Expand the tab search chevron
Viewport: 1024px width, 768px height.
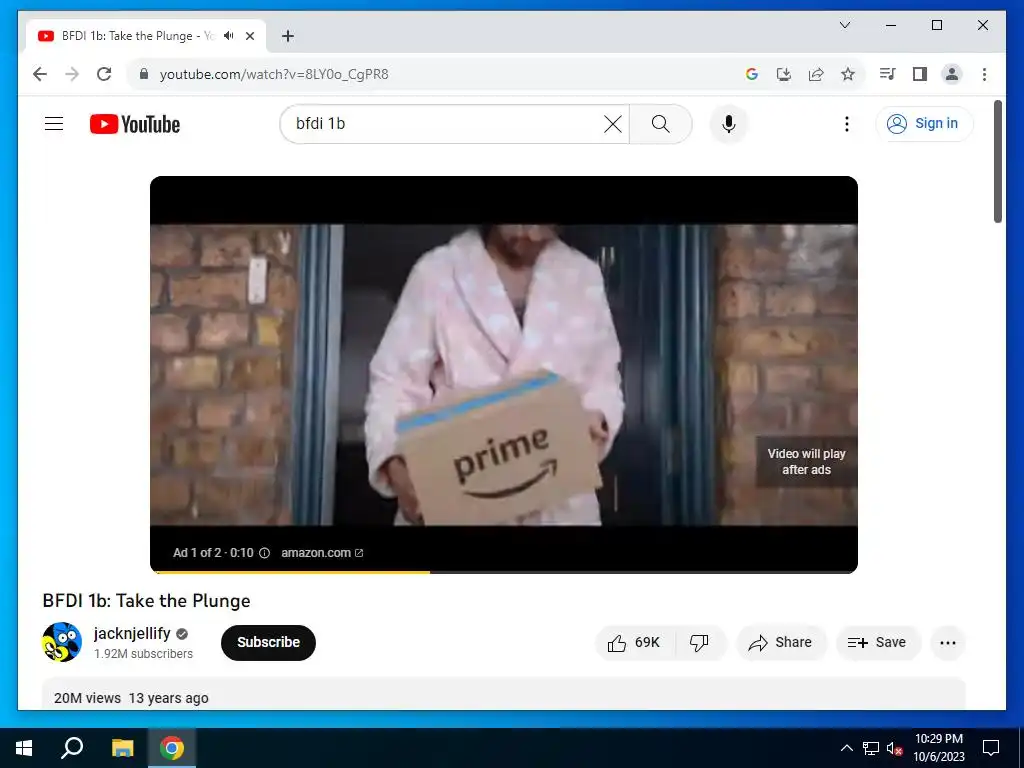[x=844, y=25]
